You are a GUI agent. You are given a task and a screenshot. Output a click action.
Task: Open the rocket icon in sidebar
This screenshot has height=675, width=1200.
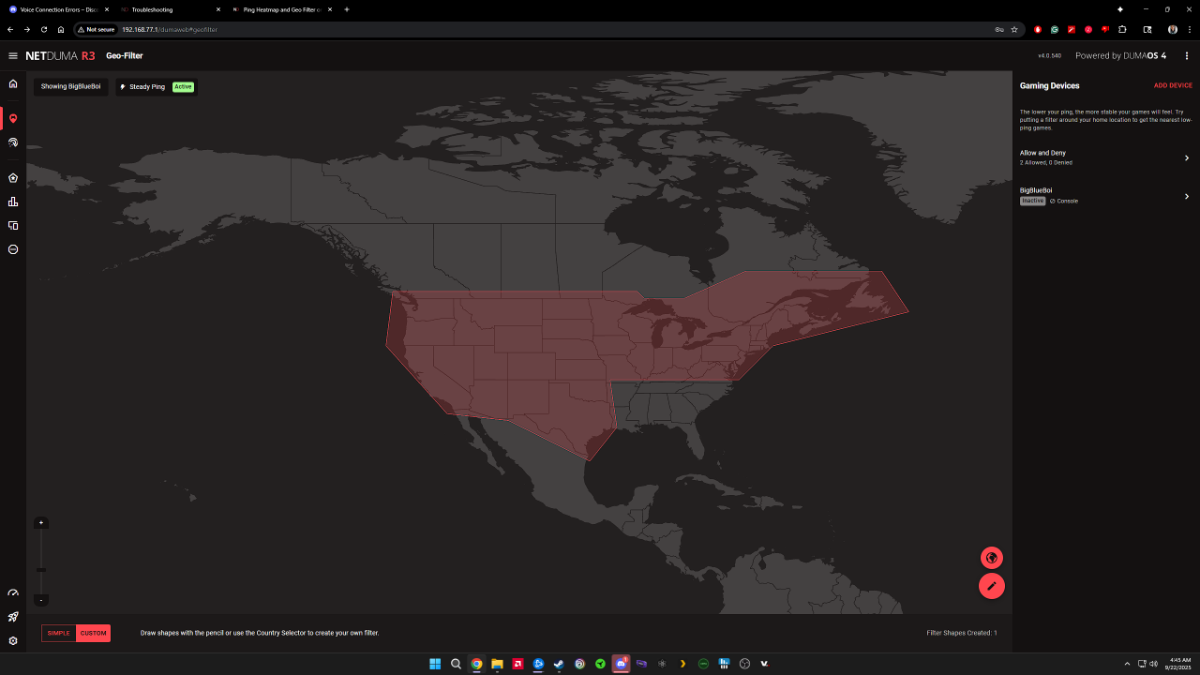(x=13, y=617)
